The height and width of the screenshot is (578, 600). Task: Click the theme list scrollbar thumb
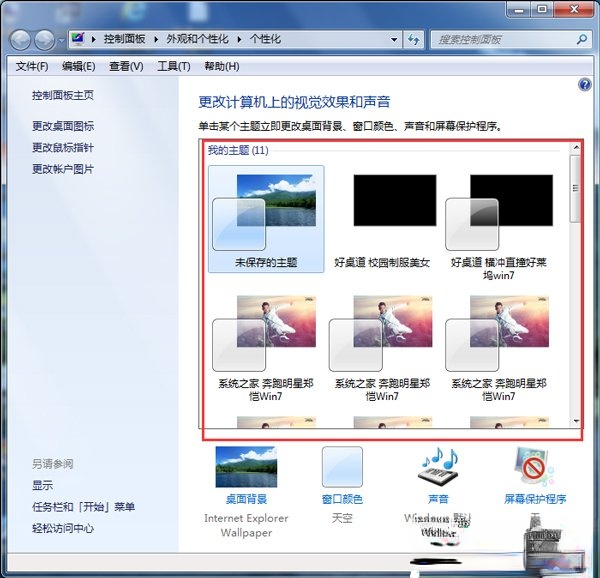coord(575,188)
